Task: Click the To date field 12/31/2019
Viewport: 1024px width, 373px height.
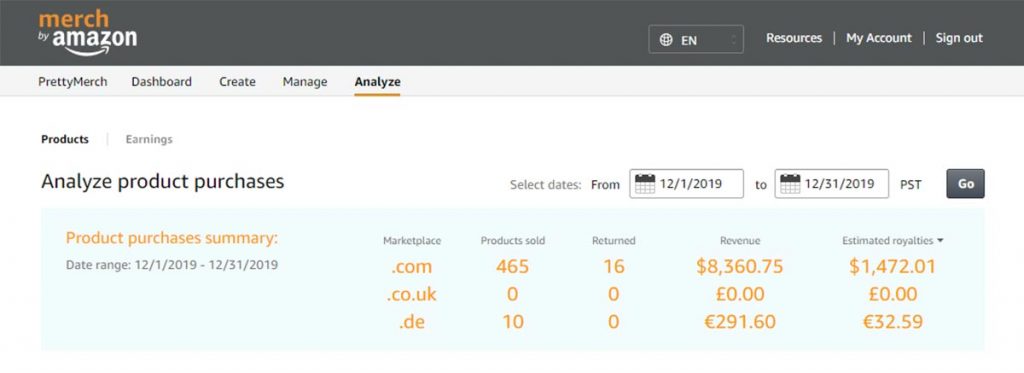Action: coord(831,184)
